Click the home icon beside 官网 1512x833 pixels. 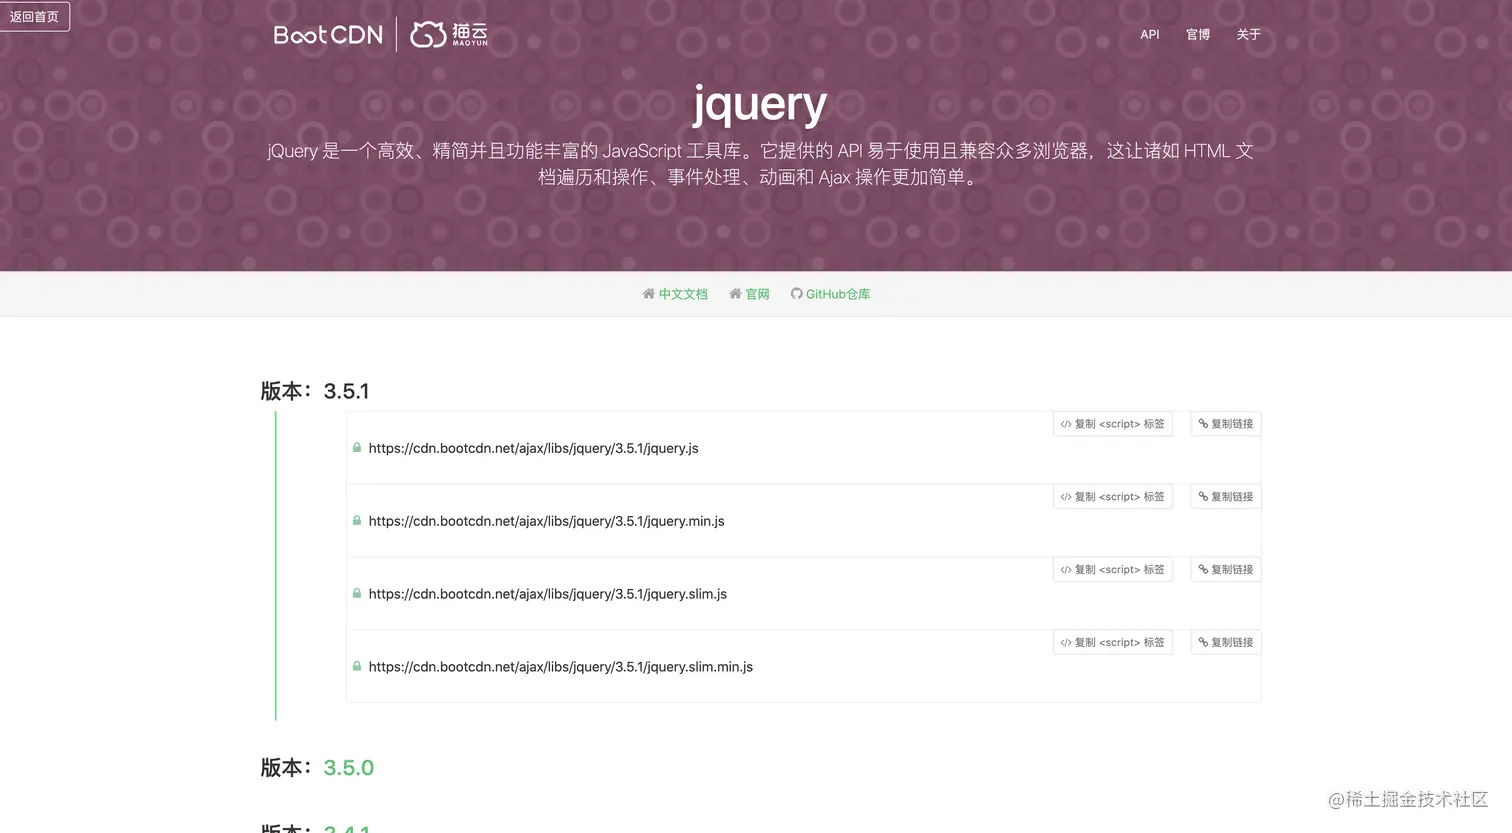tap(735, 294)
